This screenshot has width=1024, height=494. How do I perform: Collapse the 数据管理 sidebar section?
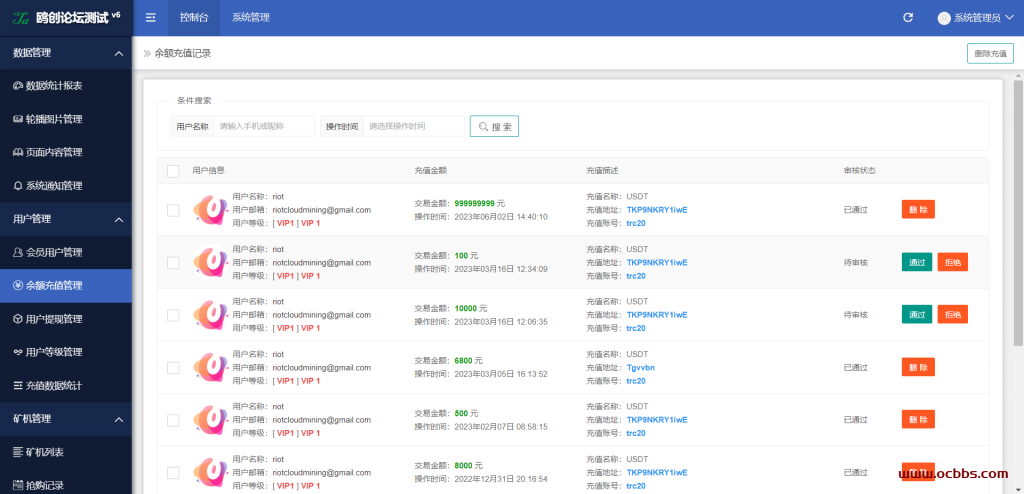pos(119,54)
